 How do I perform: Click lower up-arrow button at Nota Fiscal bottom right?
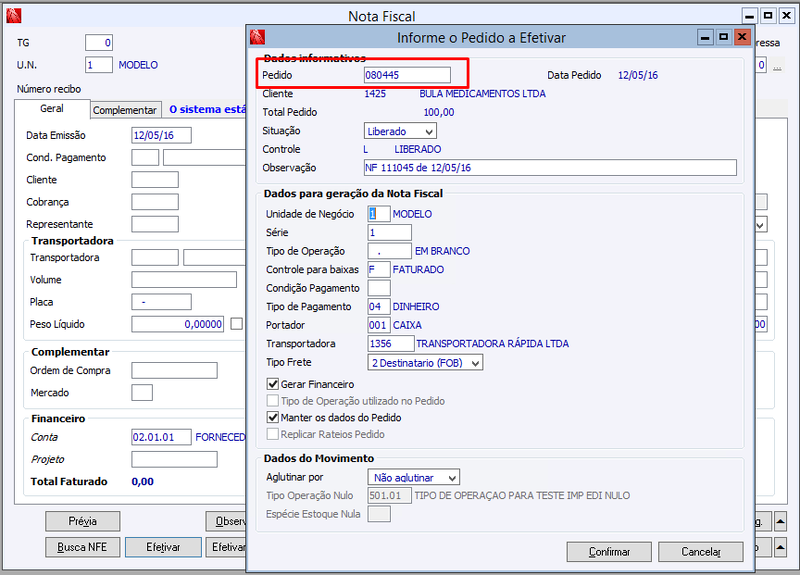pos(780,547)
